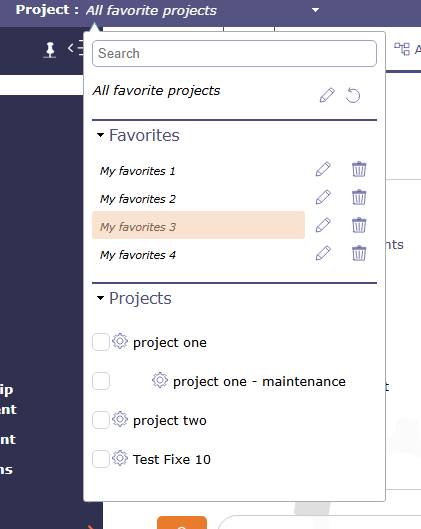Collapse the Favorites section
Screen dimensions: 421x529
tap(100, 135)
